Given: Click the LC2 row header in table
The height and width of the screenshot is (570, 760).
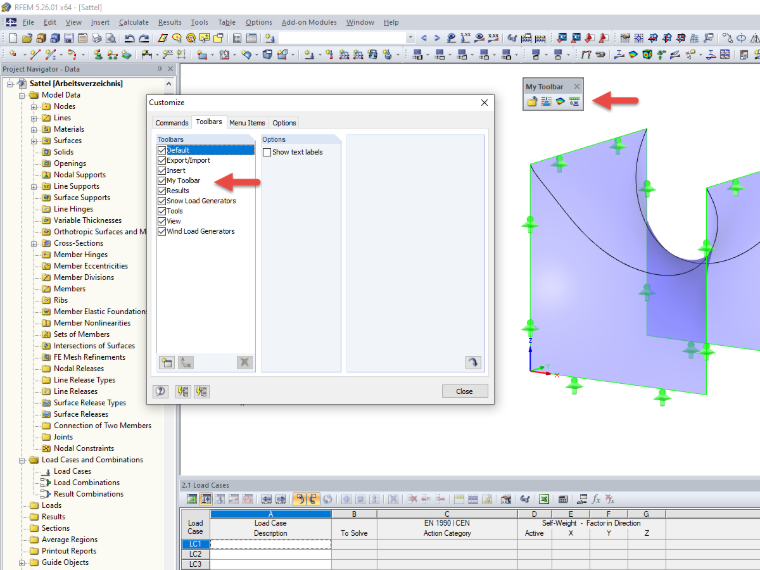Looking at the screenshot, I should 195,554.
